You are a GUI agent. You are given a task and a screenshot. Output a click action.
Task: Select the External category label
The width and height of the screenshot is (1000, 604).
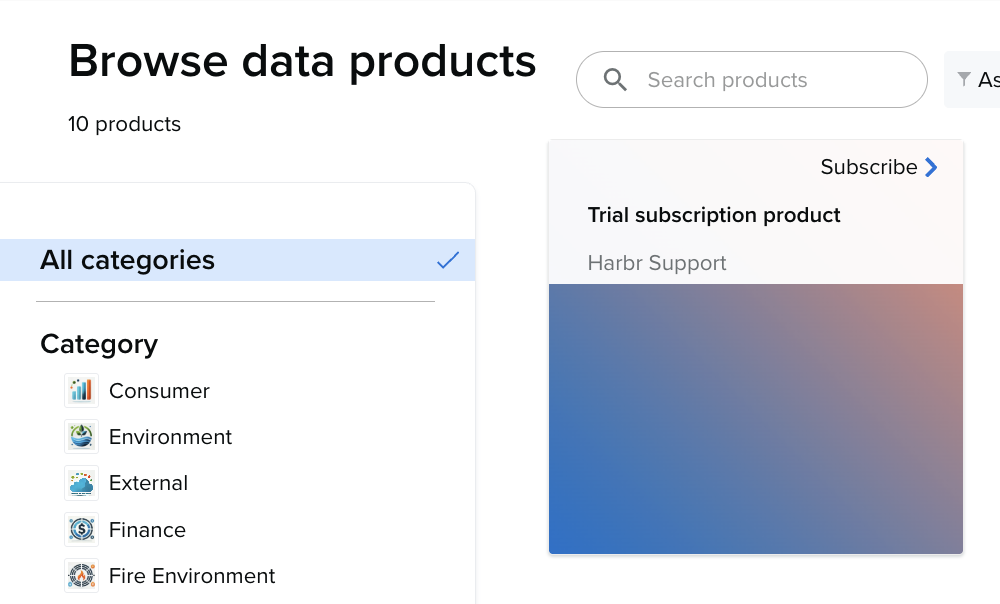coord(148,483)
